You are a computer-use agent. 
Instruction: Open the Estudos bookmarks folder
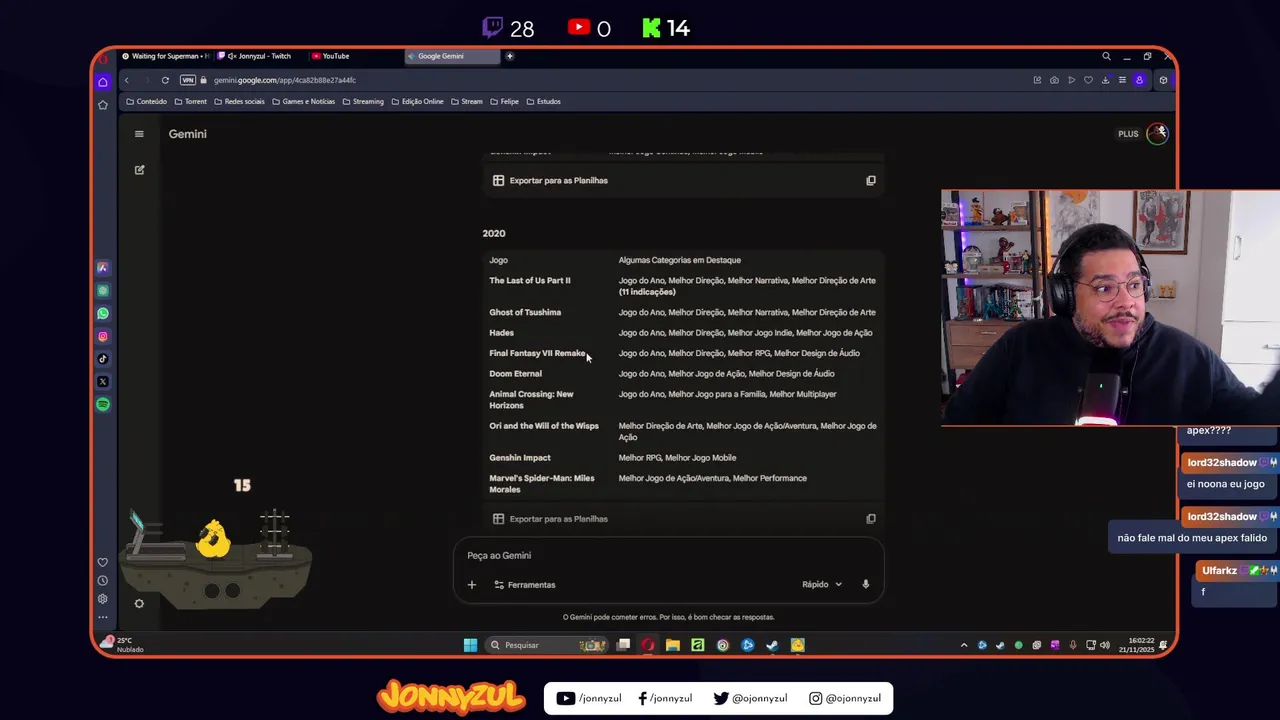(543, 101)
